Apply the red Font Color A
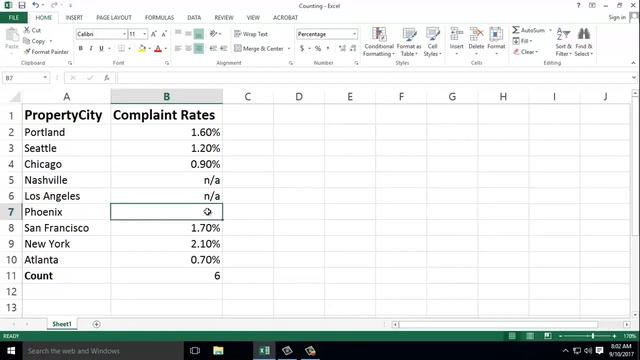The image size is (640, 360). [x=158, y=49]
